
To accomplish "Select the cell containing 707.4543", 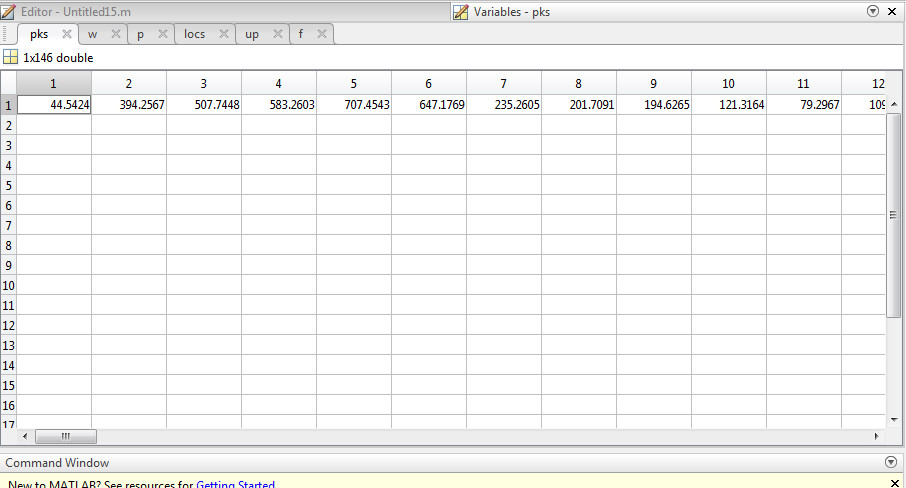I will pos(354,105).
